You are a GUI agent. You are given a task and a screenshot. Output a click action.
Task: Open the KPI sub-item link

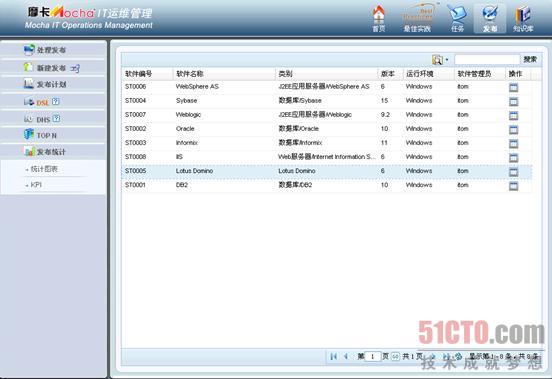pos(36,185)
